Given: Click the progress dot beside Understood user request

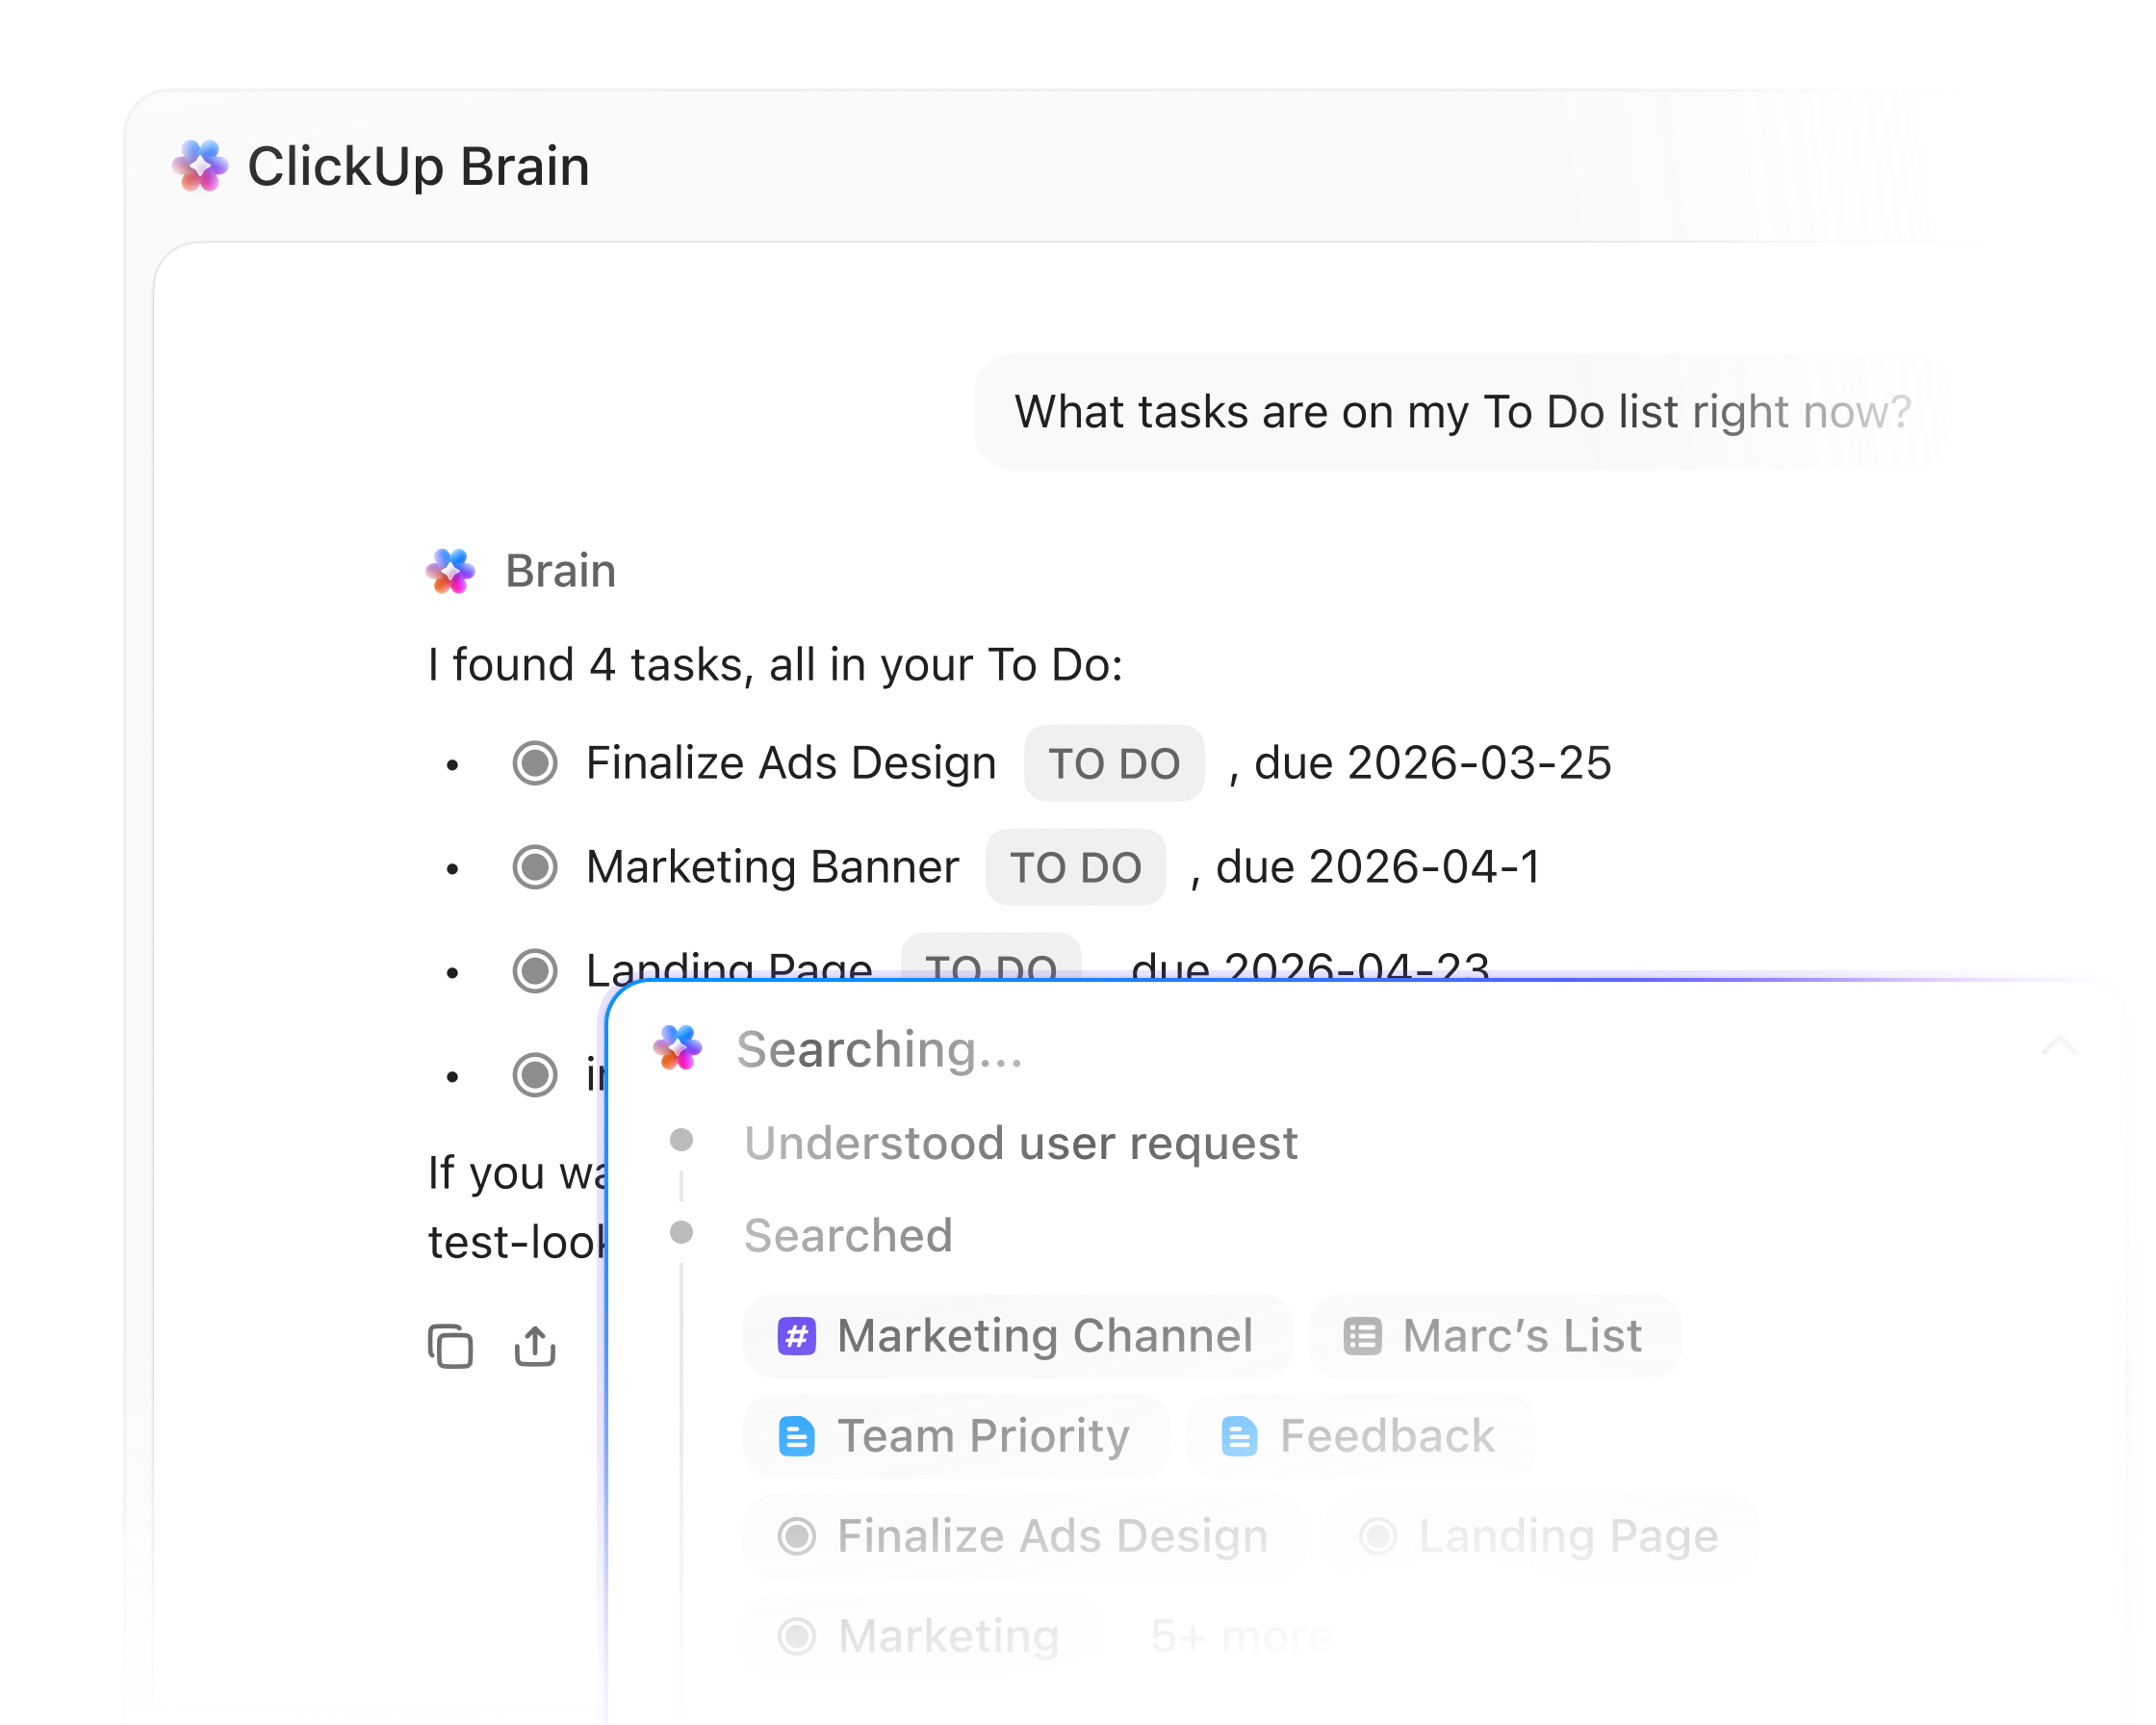Looking at the screenshot, I should 683,1141.
